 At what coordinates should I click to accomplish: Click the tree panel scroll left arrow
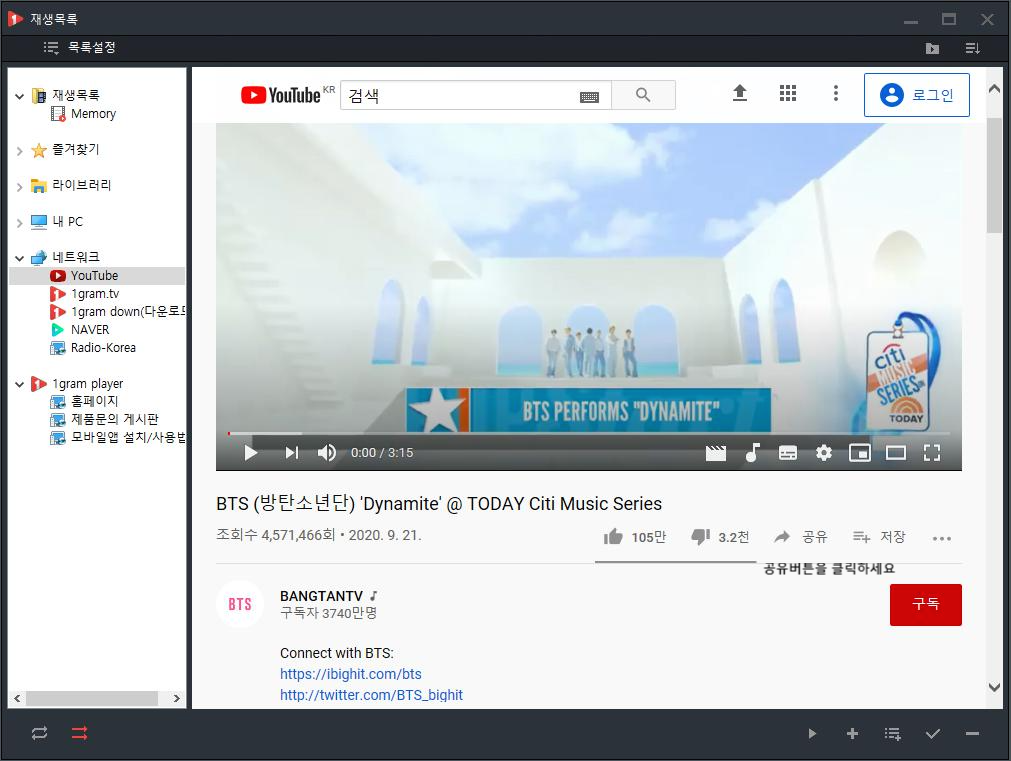17,698
